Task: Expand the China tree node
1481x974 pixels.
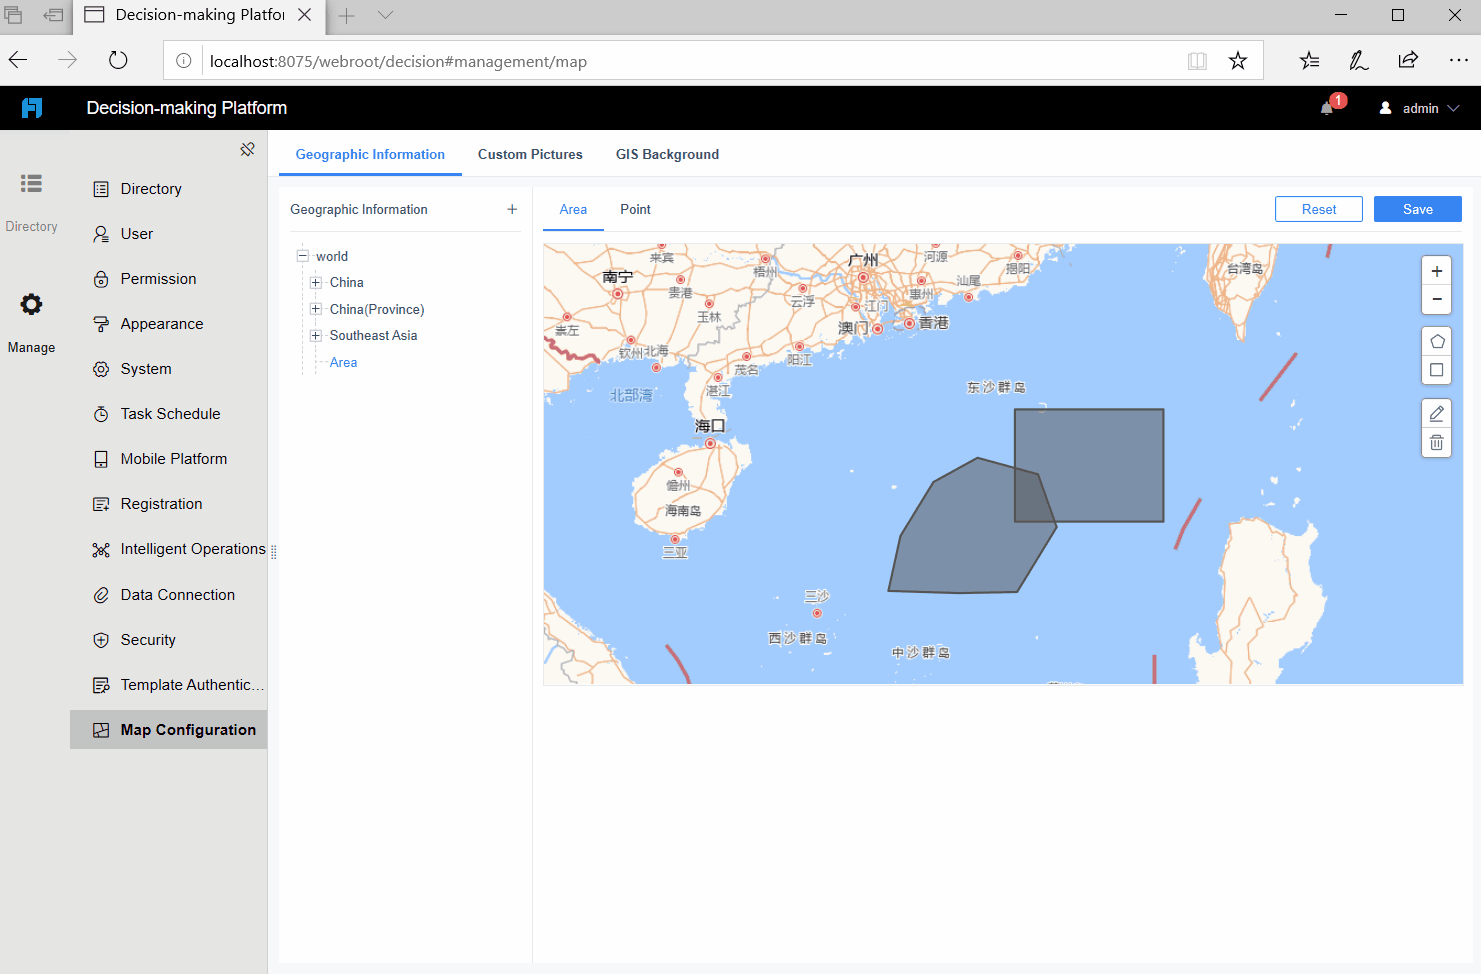Action: pos(315,282)
